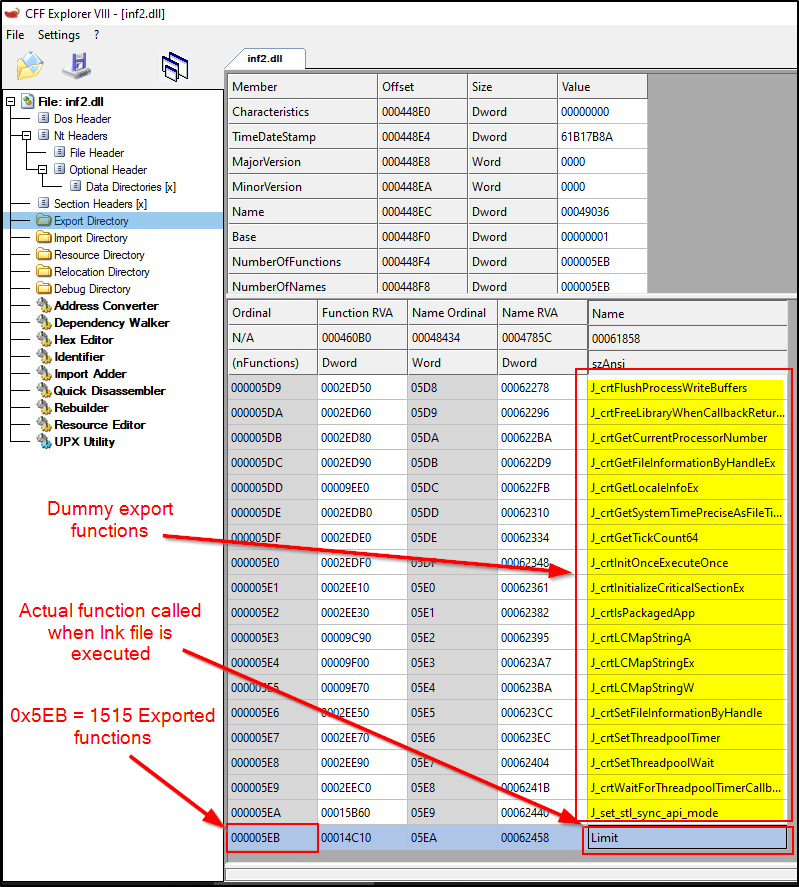This screenshot has width=799, height=887.
Task: Open the Debug Directory folder
Action: point(92,289)
